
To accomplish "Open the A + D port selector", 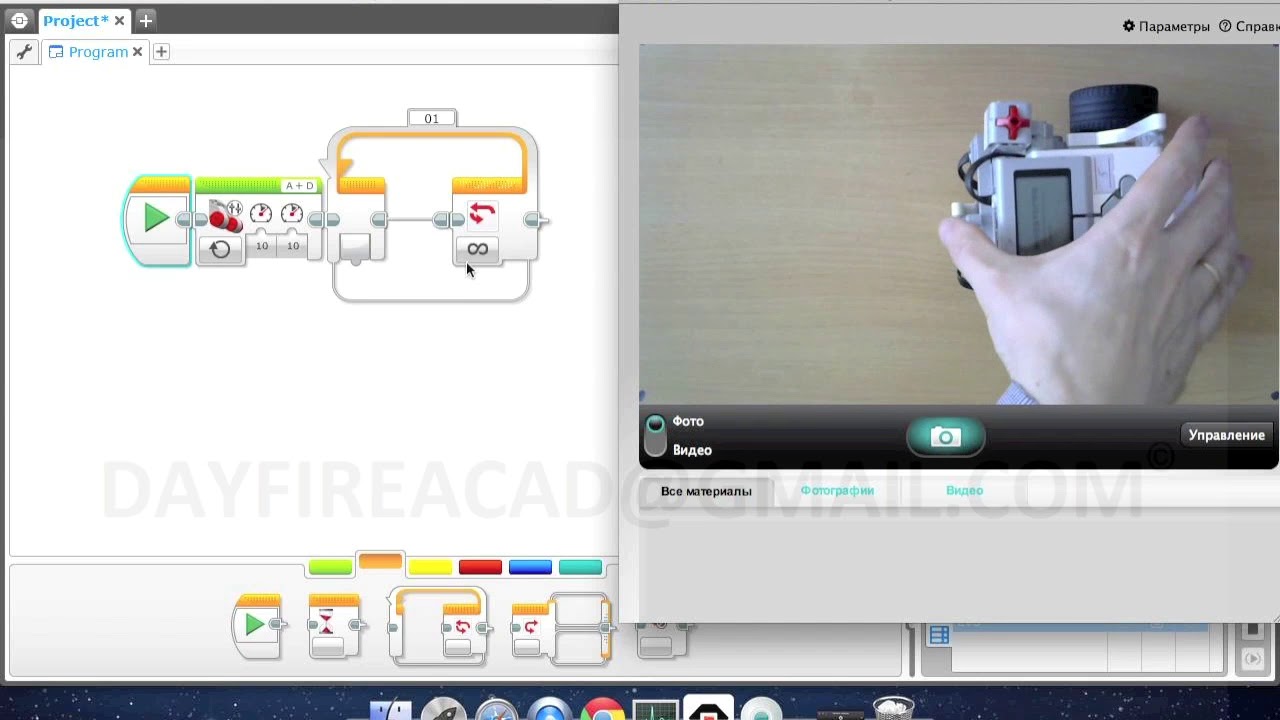I will point(299,186).
